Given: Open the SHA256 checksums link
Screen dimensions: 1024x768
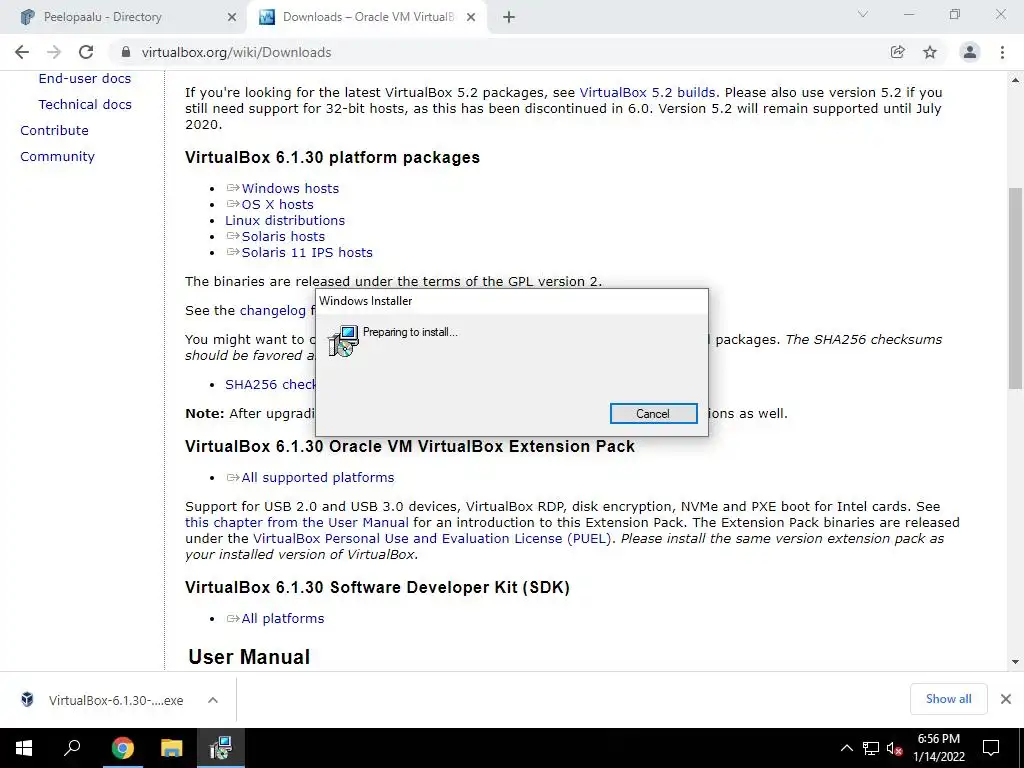Looking at the screenshot, I should [x=270, y=385].
